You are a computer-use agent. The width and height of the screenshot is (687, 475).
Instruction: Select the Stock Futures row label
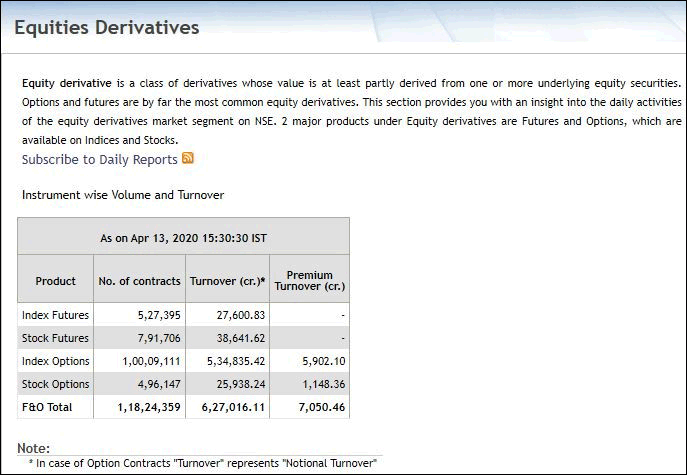coord(55,338)
